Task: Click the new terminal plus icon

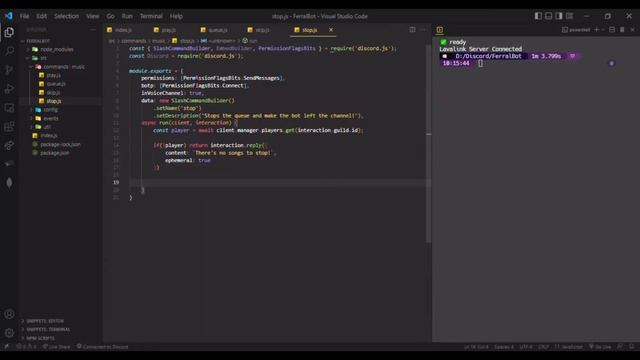Action: click(596, 30)
